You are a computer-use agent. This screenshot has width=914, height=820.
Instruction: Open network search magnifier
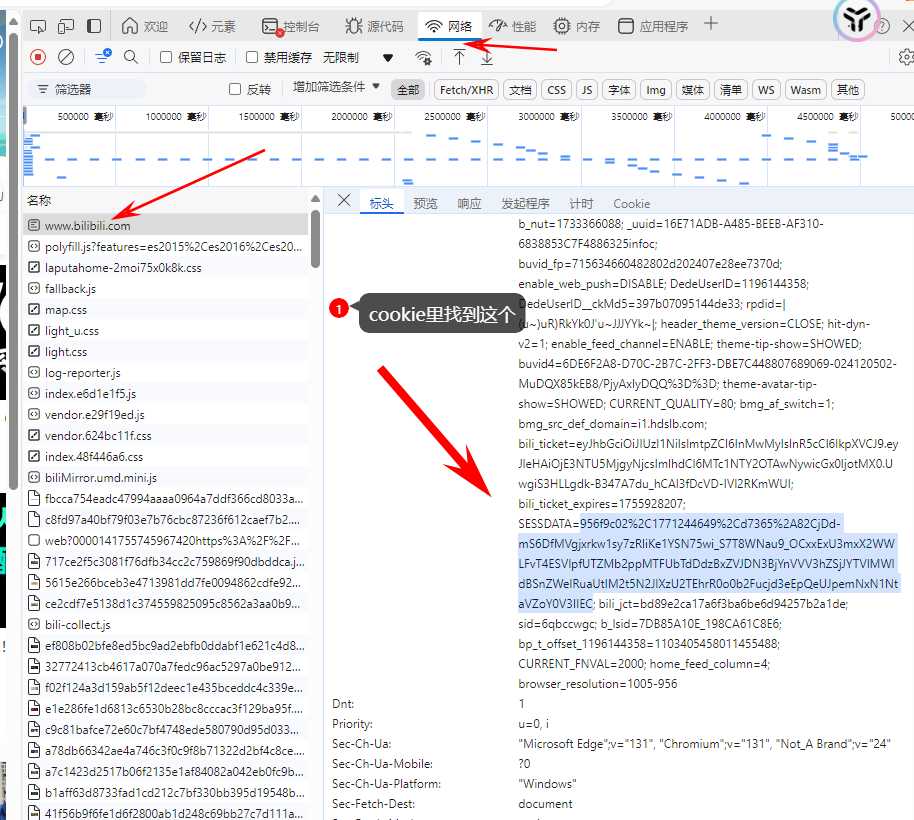pos(131,57)
